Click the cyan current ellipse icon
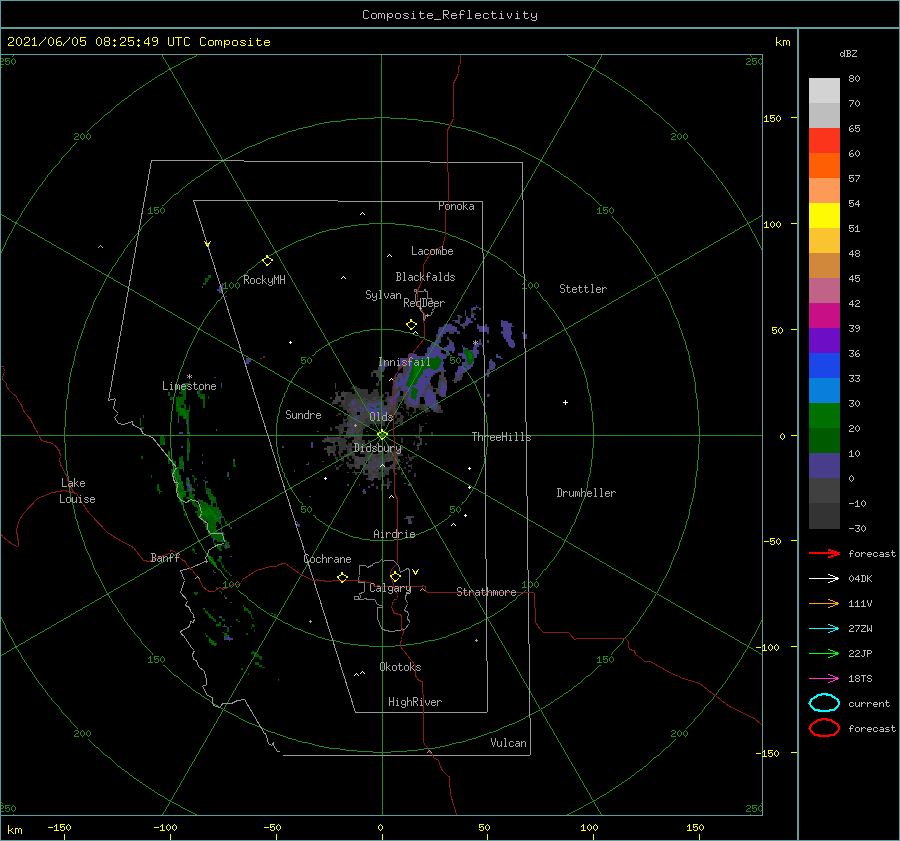The width and height of the screenshot is (900, 841). 824,703
